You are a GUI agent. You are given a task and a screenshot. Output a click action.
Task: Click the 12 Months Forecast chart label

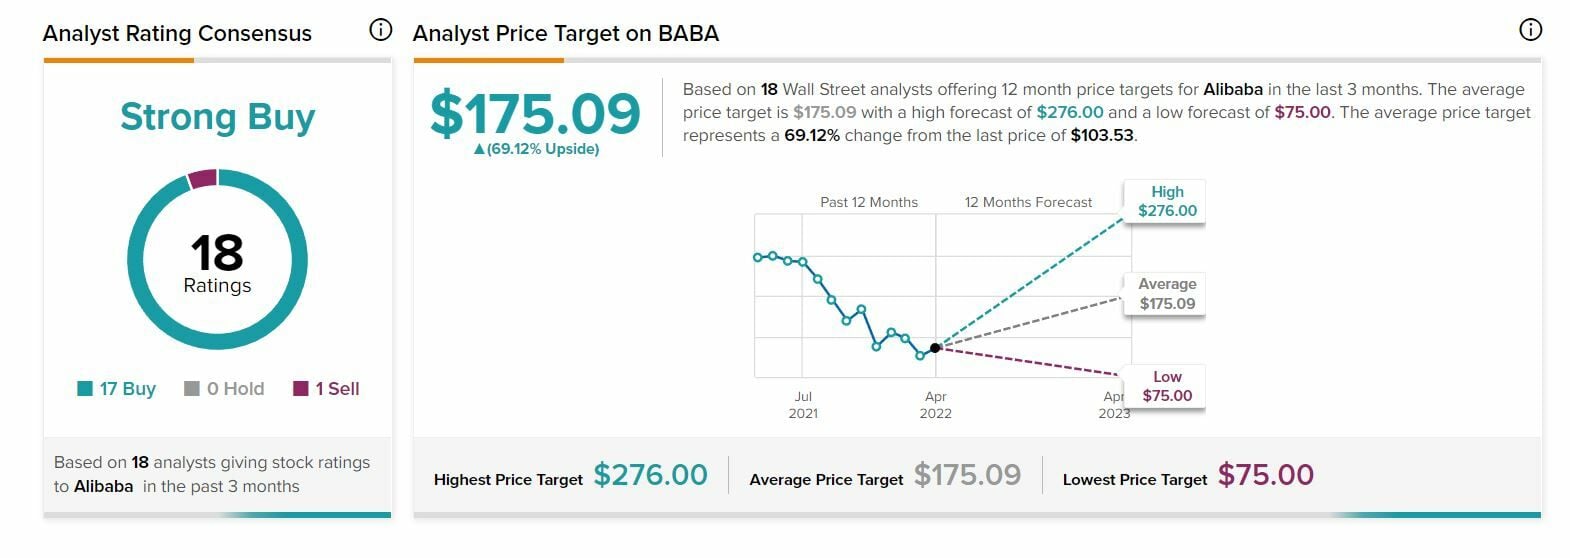point(1028,202)
